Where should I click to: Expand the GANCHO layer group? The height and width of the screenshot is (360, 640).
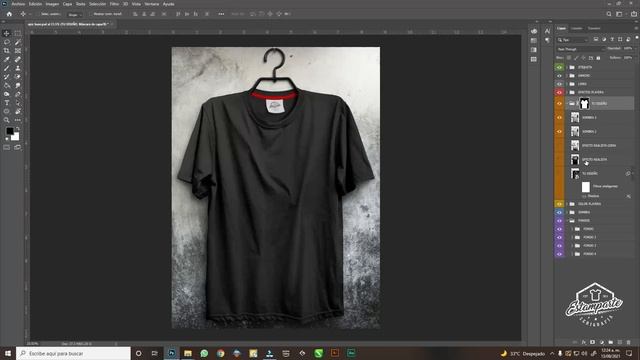click(x=567, y=76)
